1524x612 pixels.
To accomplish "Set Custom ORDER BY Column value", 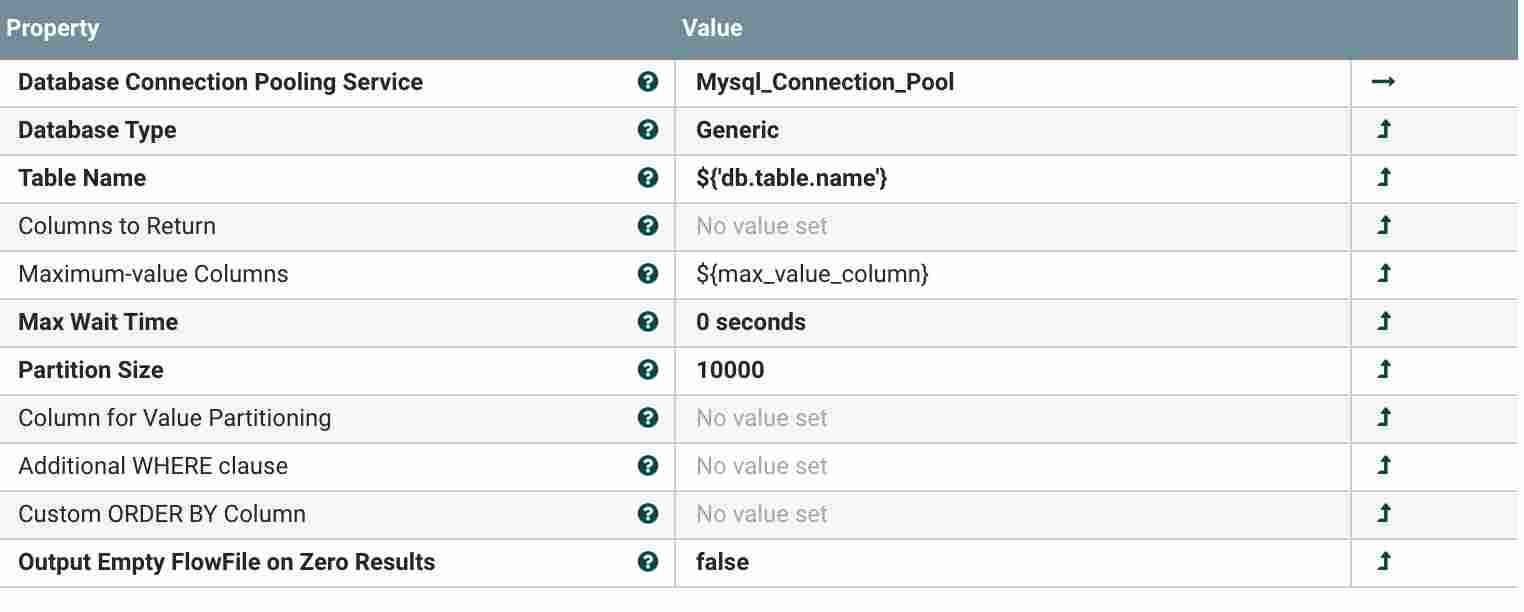I will coord(762,514).
